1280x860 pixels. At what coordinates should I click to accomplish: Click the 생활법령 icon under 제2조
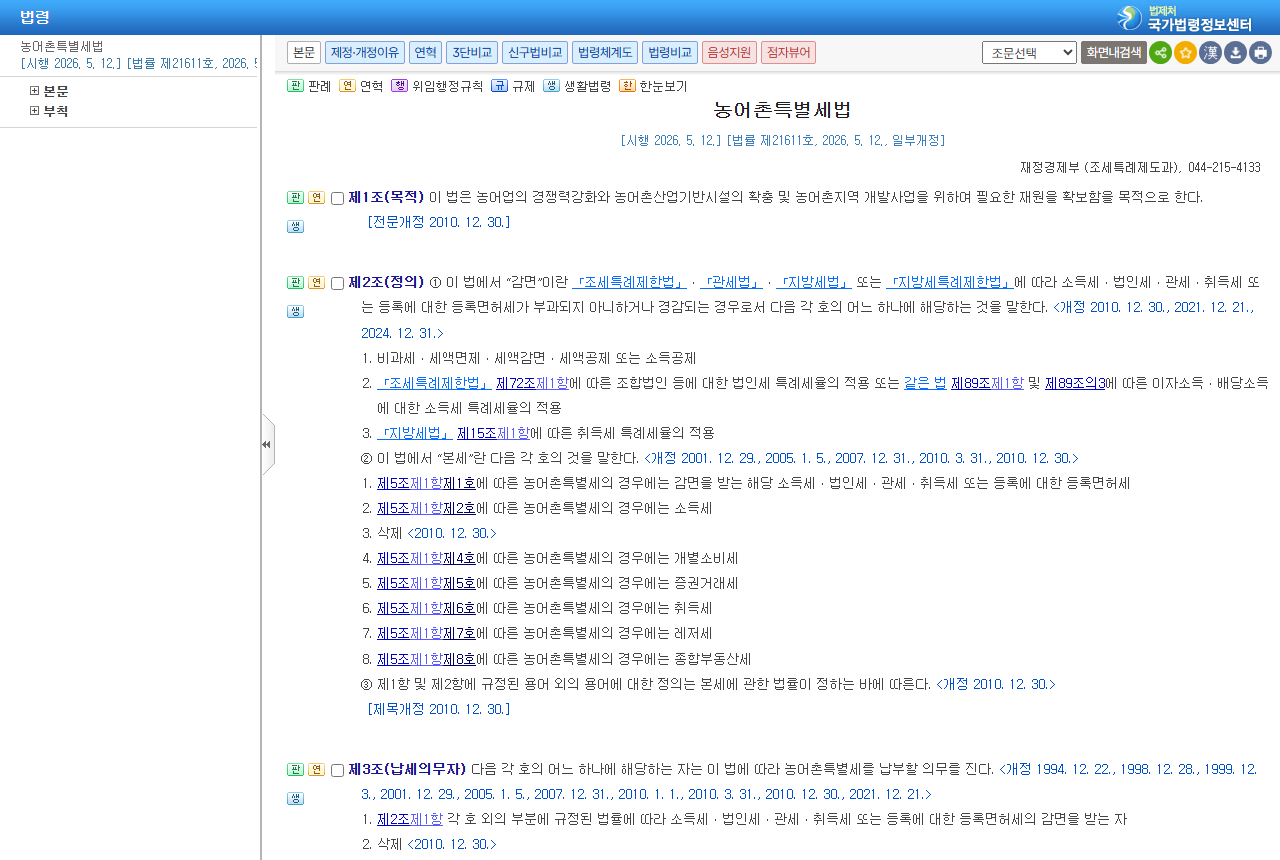[x=295, y=311]
